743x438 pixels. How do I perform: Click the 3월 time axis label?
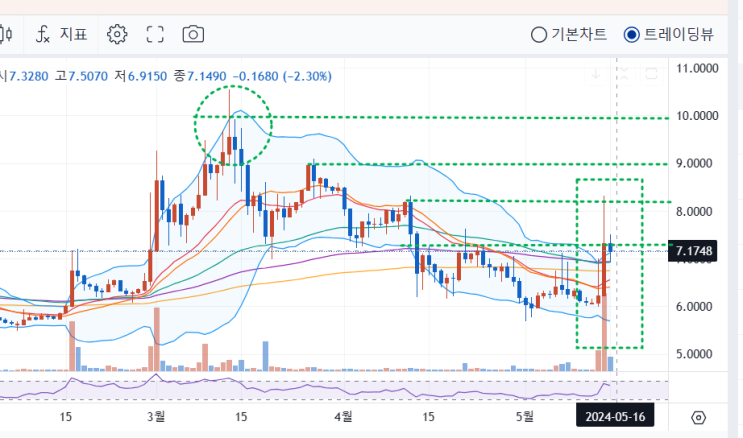point(156,417)
